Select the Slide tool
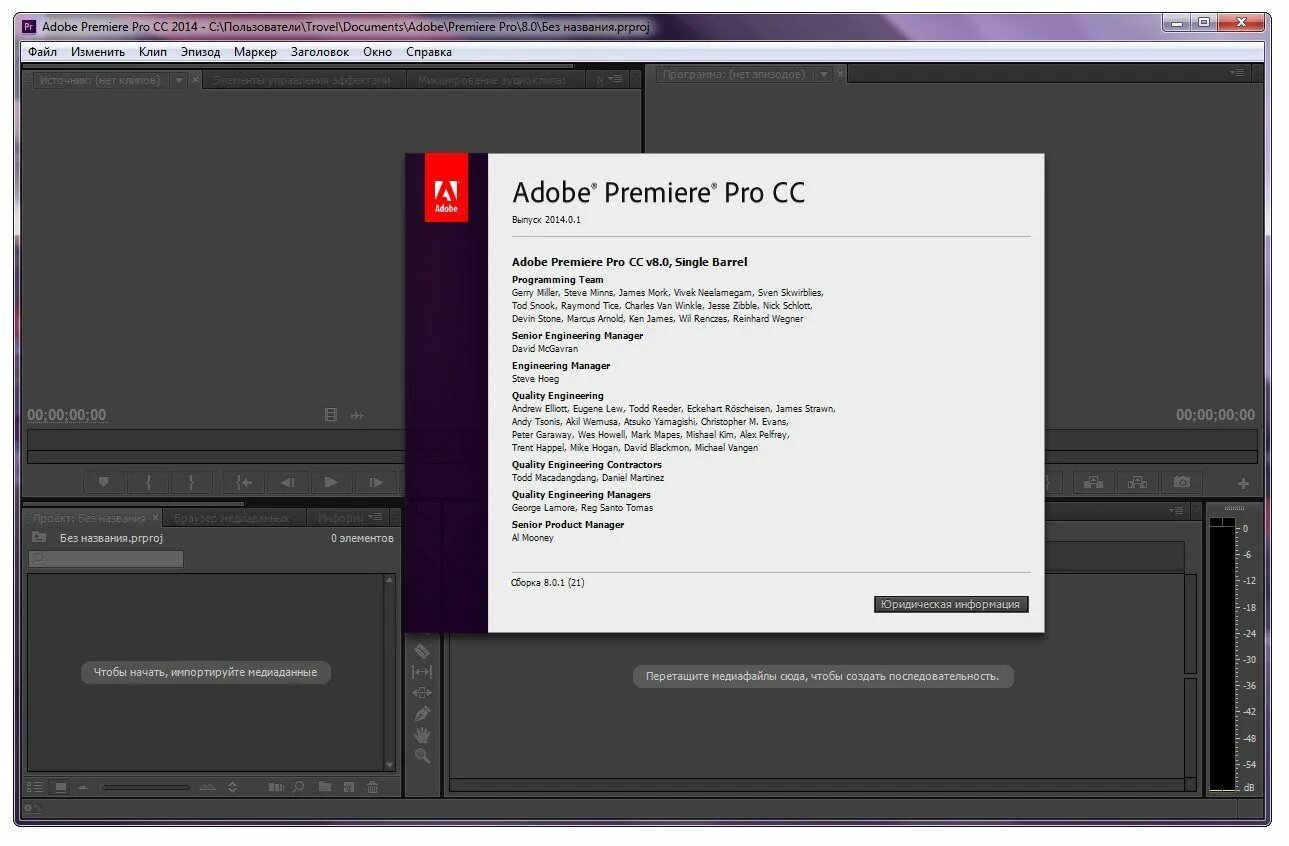 click(422, 693)
